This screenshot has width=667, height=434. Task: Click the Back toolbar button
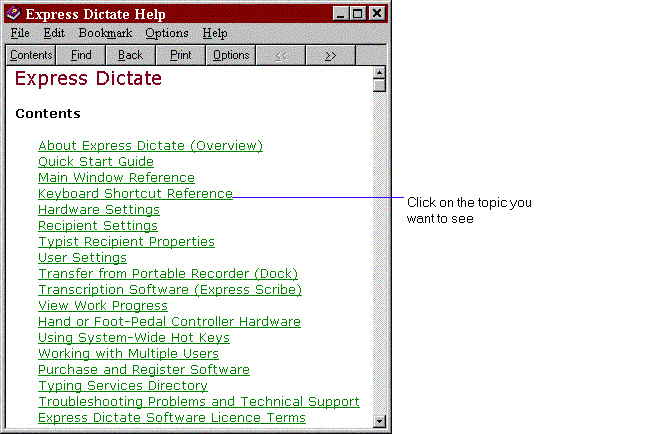[x=131, y=55]
